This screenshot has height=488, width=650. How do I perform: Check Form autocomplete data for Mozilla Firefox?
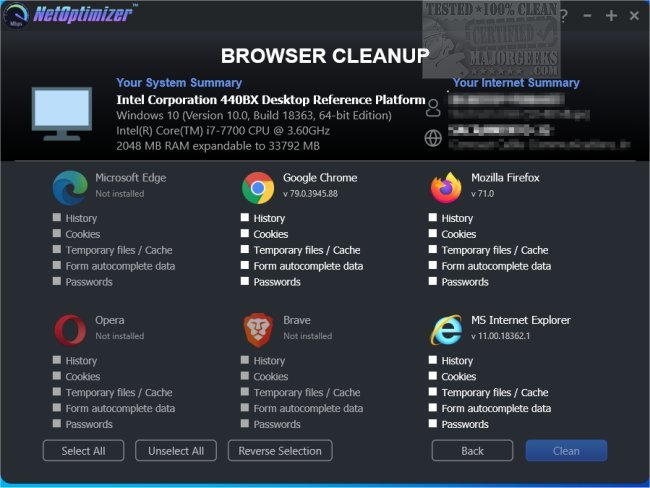coord(433,265)
